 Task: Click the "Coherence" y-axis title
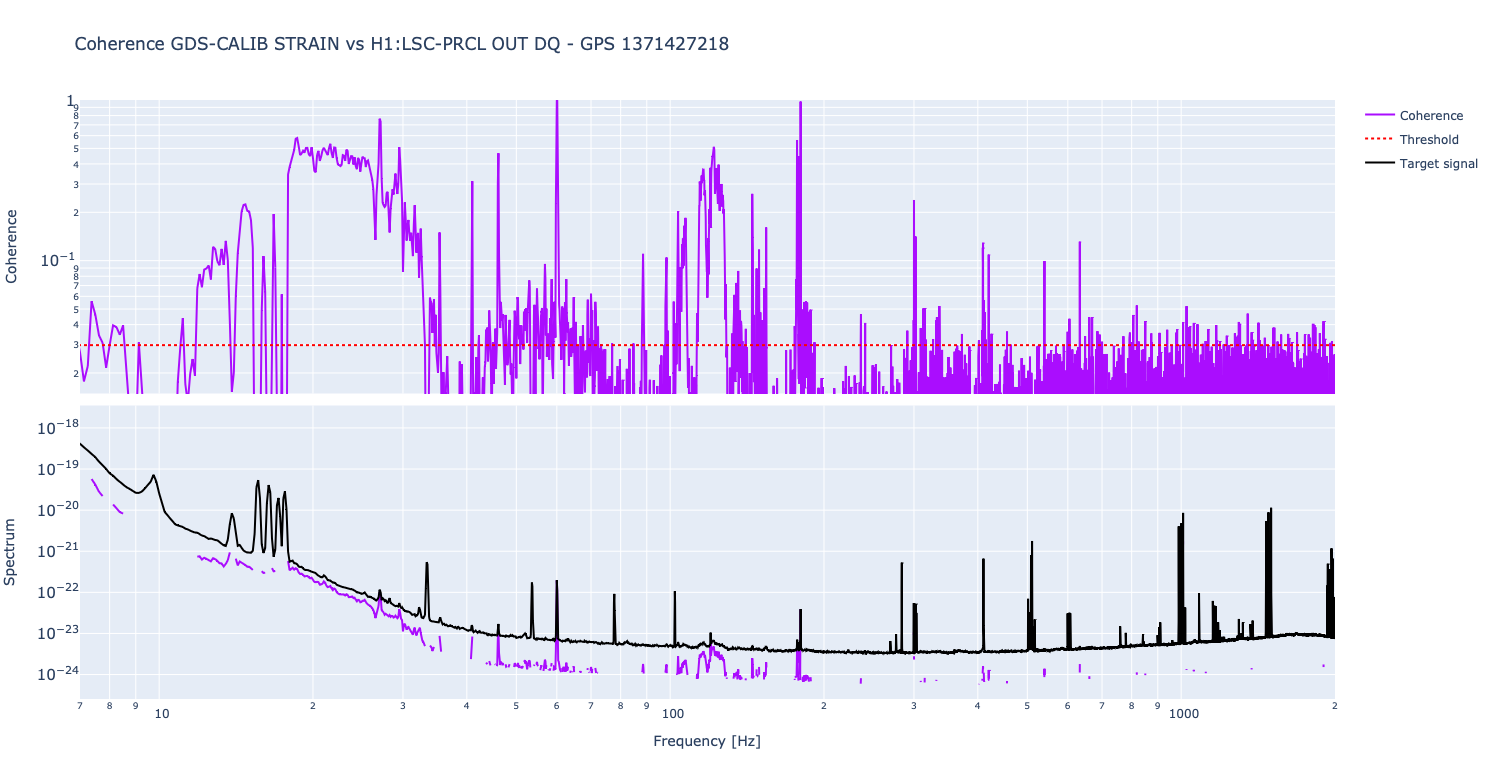point(12,246)
